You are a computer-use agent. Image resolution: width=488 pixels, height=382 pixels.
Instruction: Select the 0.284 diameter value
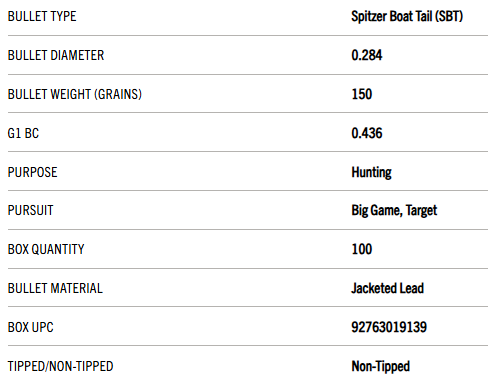point(367,55)
